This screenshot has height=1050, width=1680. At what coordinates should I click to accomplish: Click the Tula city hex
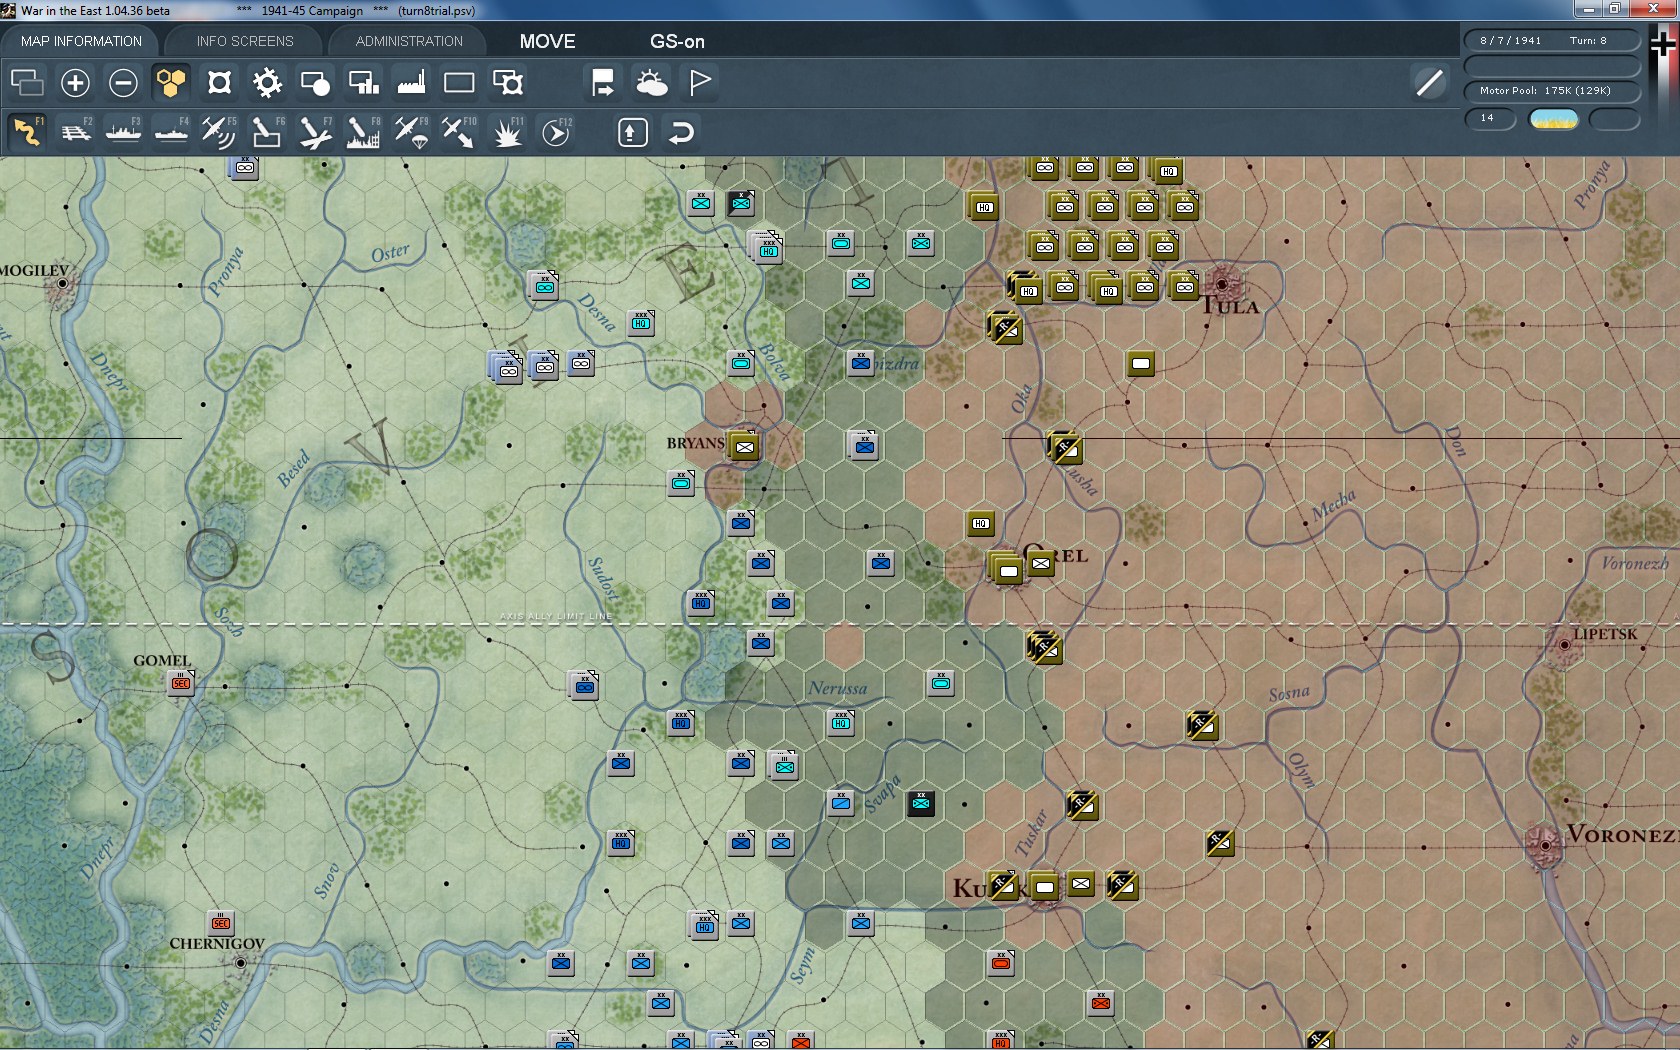(x=1221, y=284)
